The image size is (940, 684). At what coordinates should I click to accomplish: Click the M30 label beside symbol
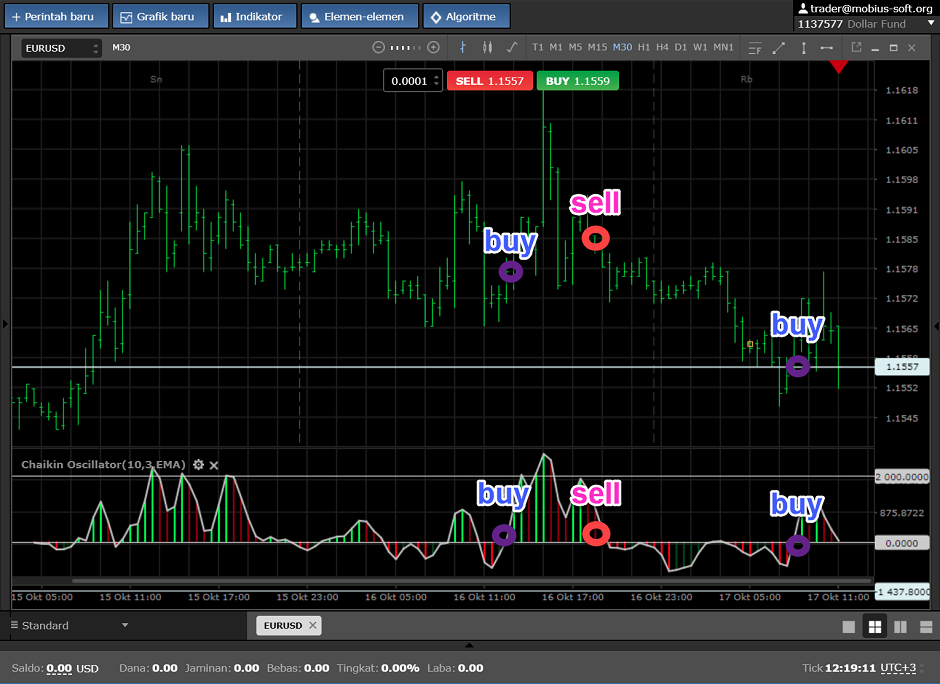click(121, 47)
